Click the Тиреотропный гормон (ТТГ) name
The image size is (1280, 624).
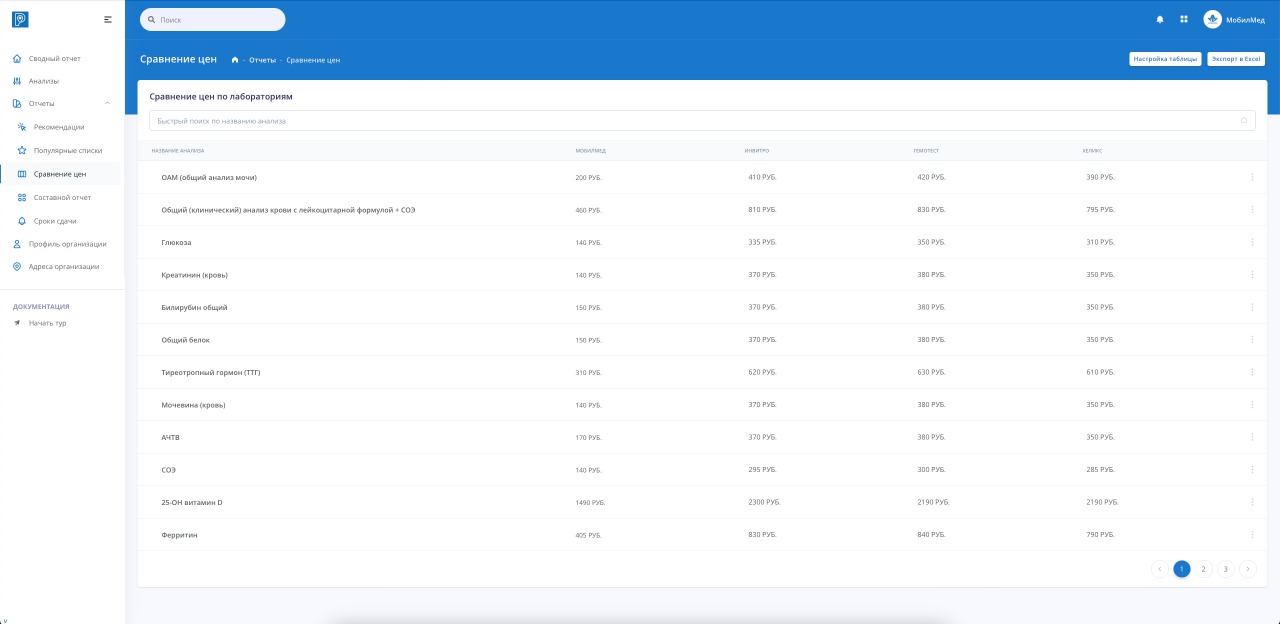[x=211, y=372]
